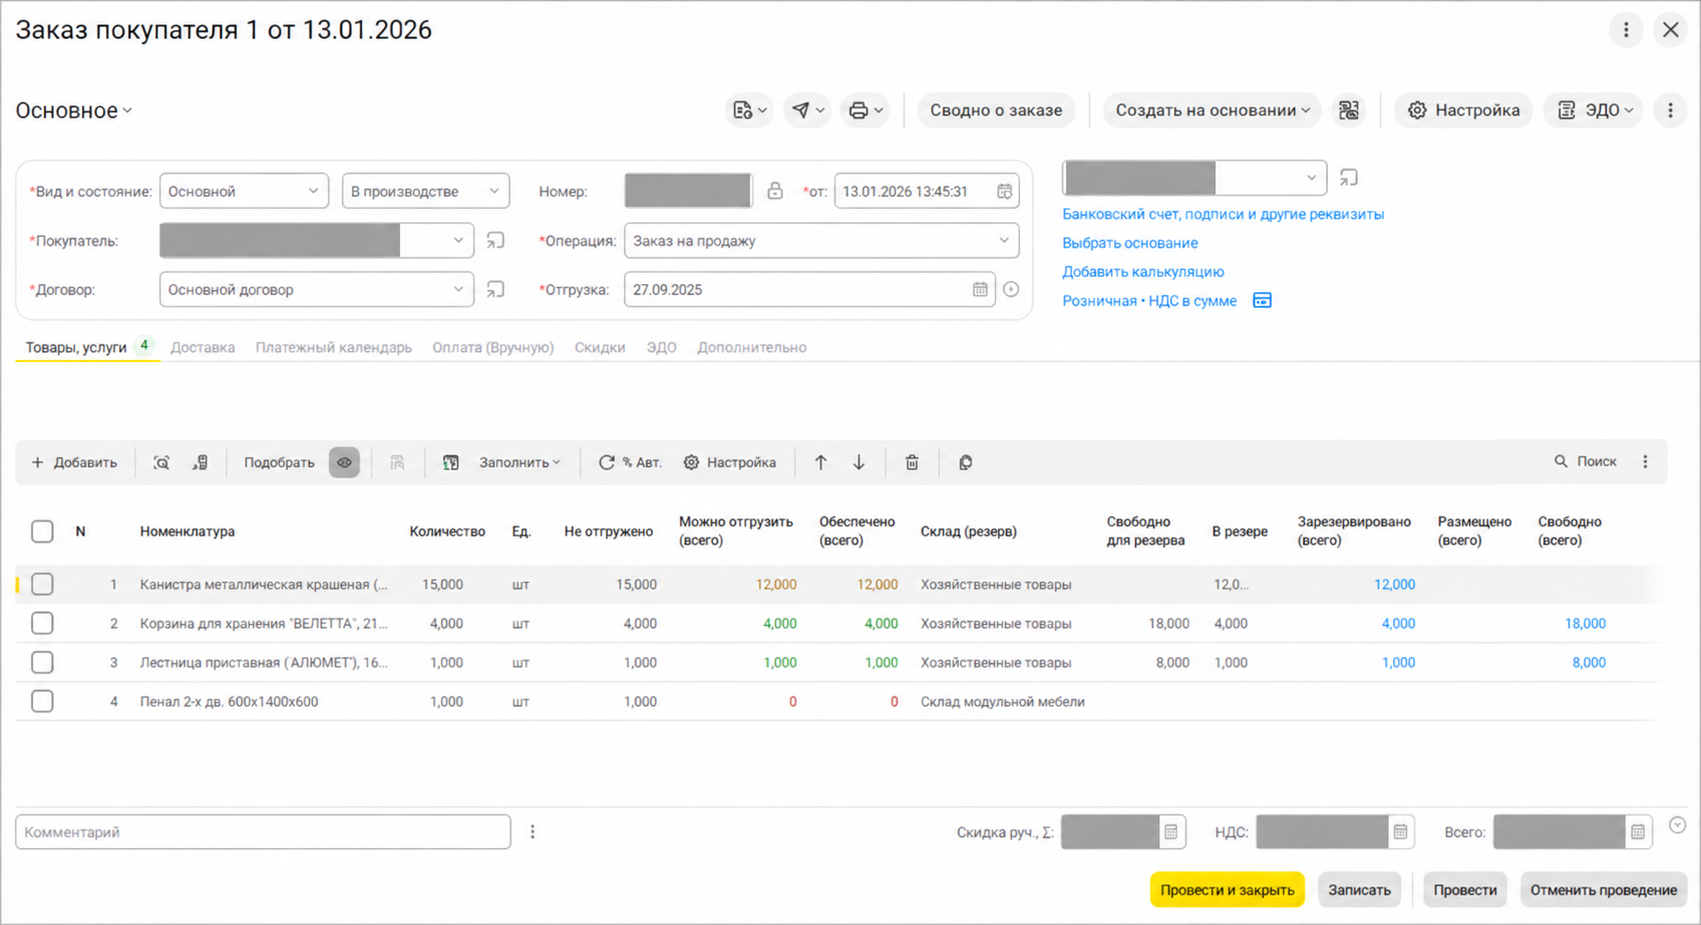Image resolution: width=1701 pixels, height=925 pixels.
Task: Open the Договор card link icon
Action: click(496, 290)
